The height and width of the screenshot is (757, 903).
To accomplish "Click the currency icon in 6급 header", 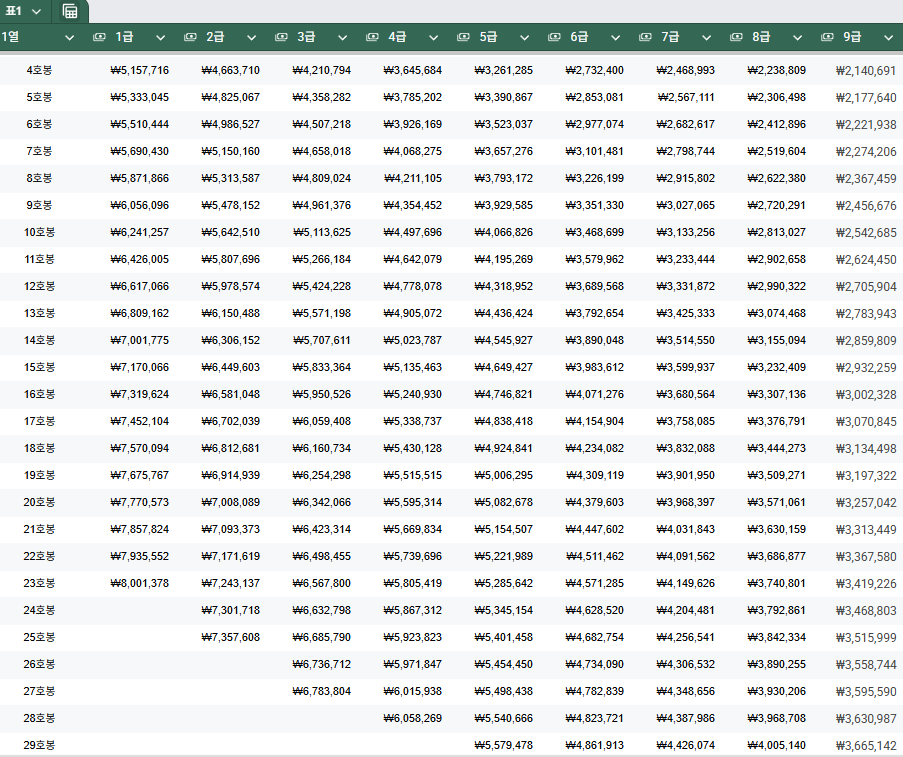I will pos(554,37).
